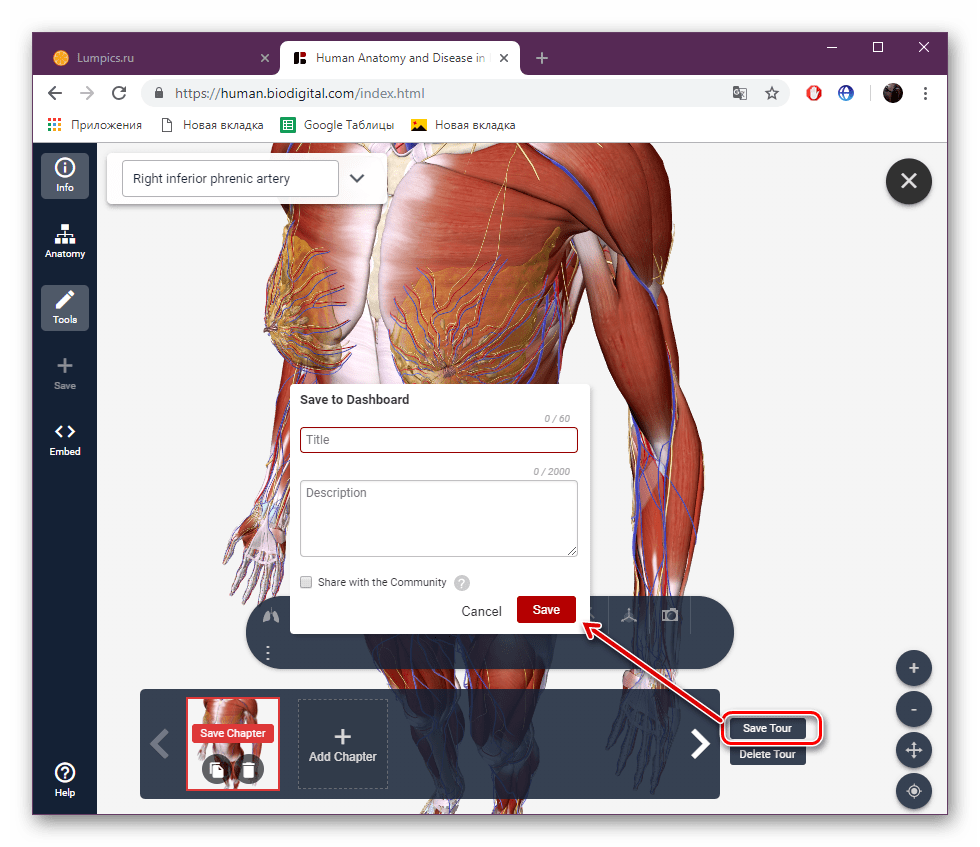Cancel the Save to Dashboard dialog
980x847 pixels.
pyautogui.click(x=481, y=610)
